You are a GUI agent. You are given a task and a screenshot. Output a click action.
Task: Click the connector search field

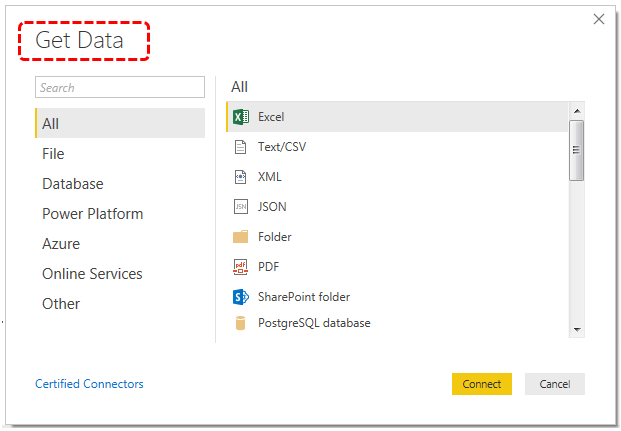pos(120,87)
